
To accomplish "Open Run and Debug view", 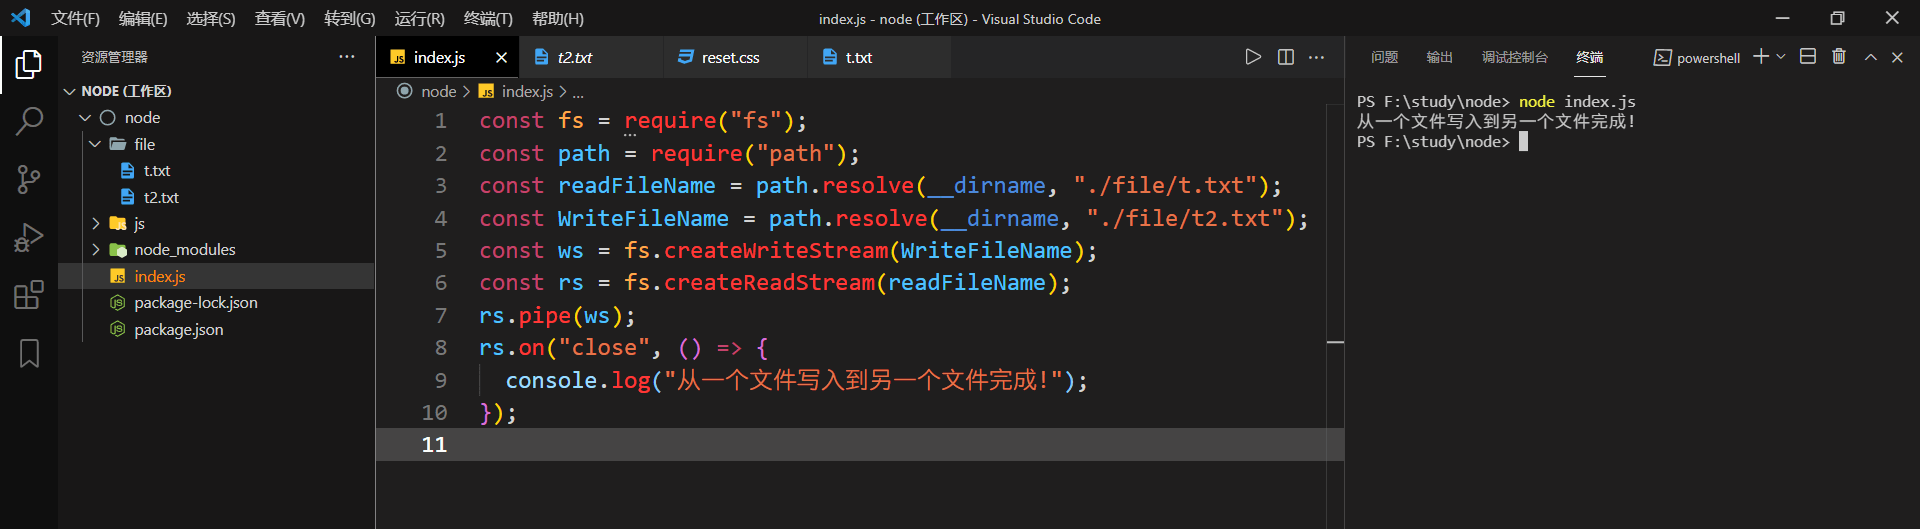I will (x=29, y=237).
